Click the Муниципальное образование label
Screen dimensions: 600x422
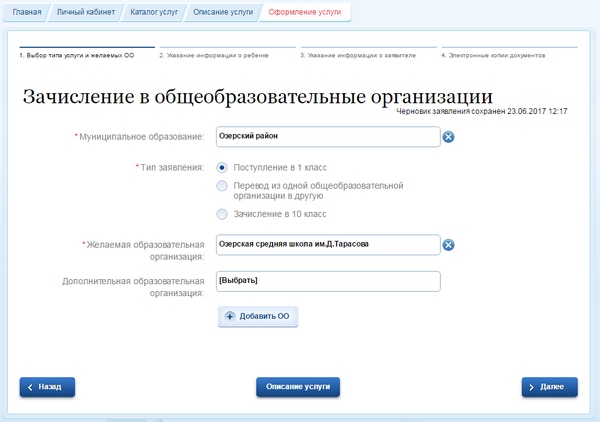pos(140,137)
